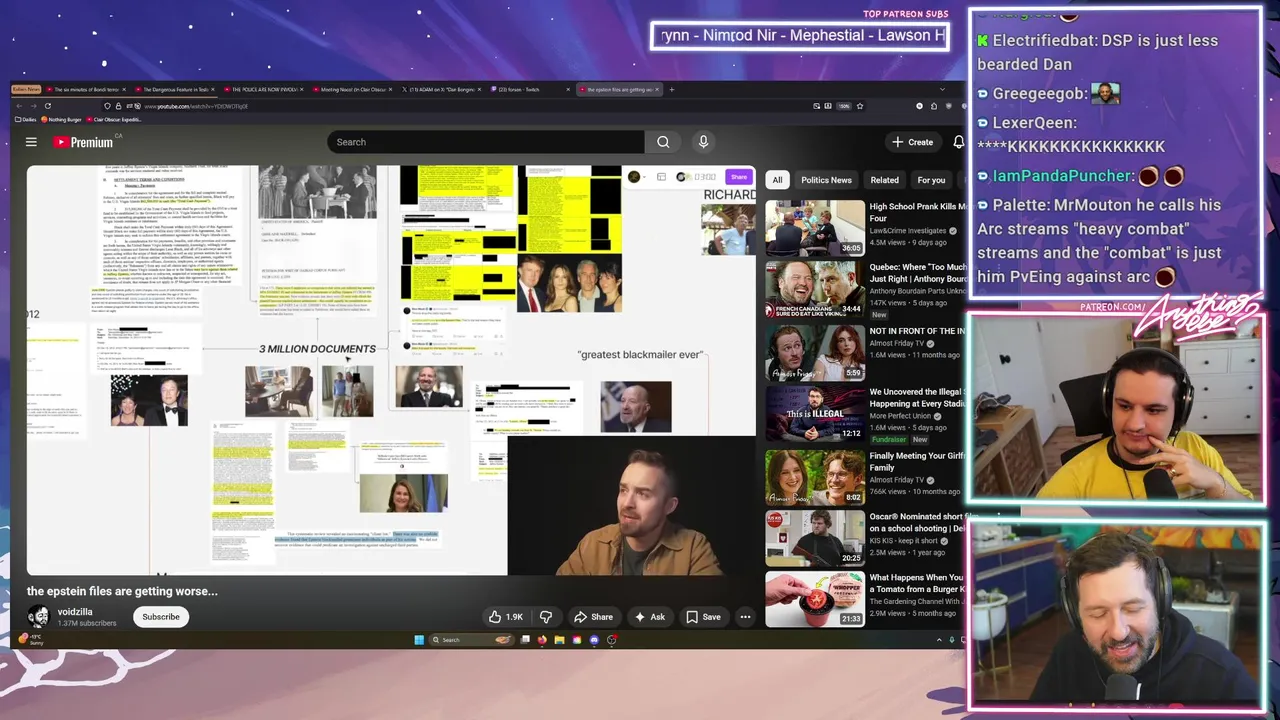Select the For you filter chip

[931, 180]
